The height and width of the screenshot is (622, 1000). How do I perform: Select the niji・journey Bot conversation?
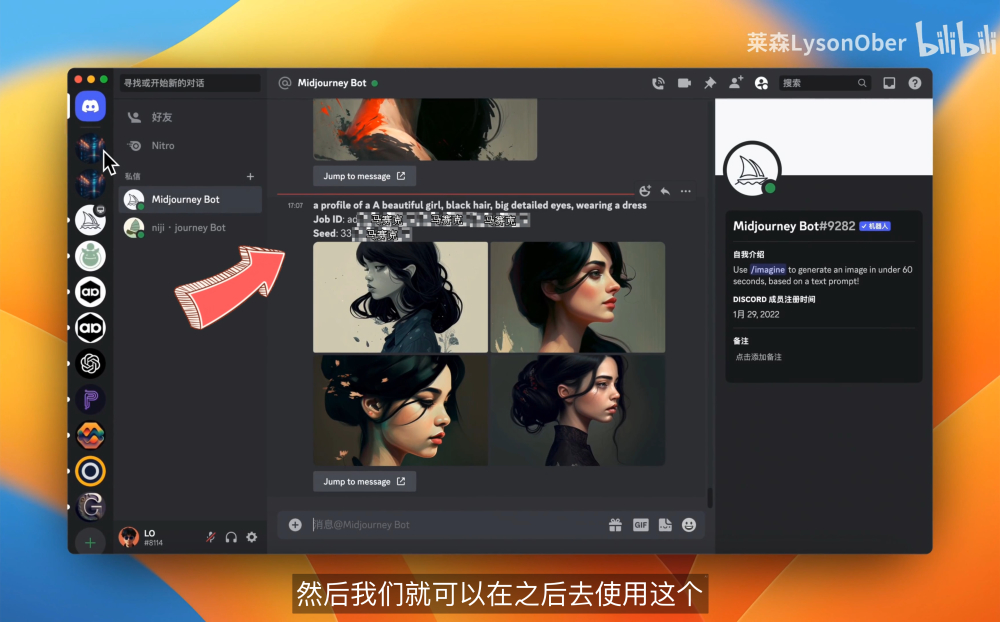(190, 228)
